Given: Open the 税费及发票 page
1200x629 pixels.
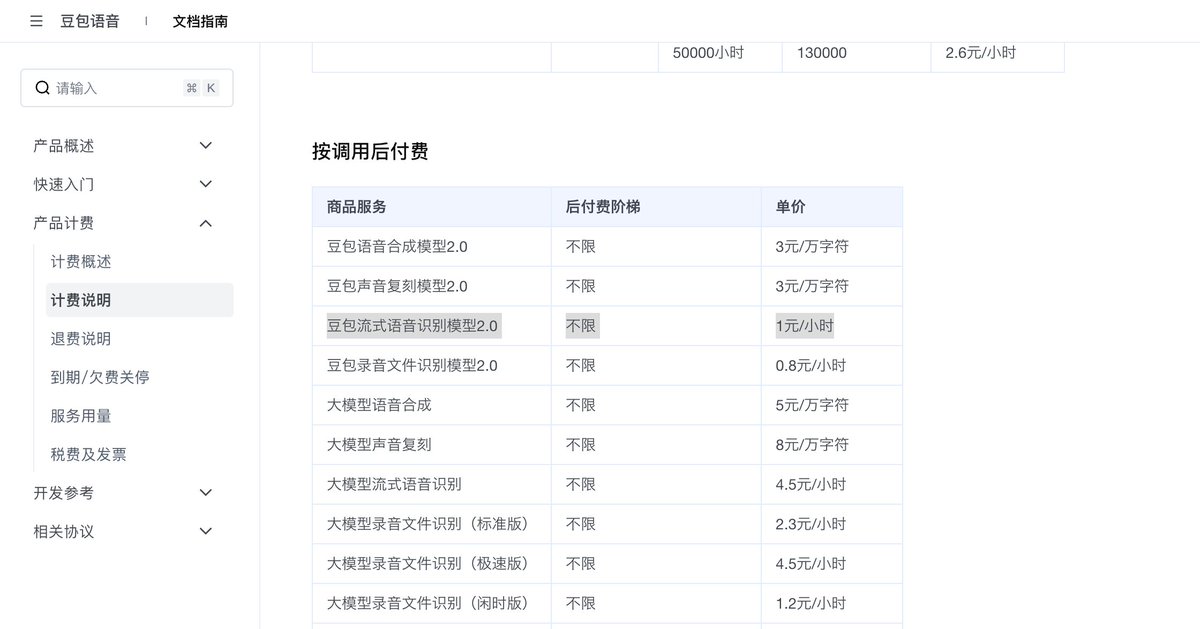Looking at the screenshot, I should pos(88,454).
